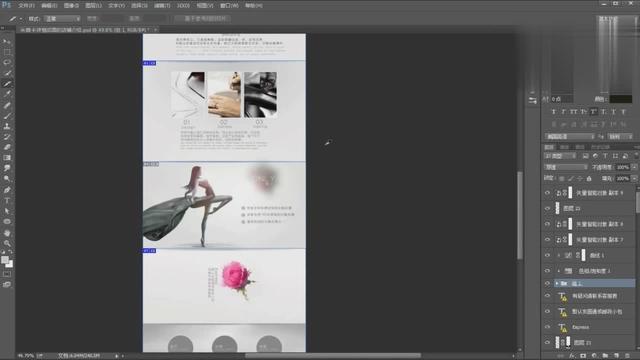Hide the selected group layer
The height and width of the screenshot is (360, 640).
(x=547, y=283)
